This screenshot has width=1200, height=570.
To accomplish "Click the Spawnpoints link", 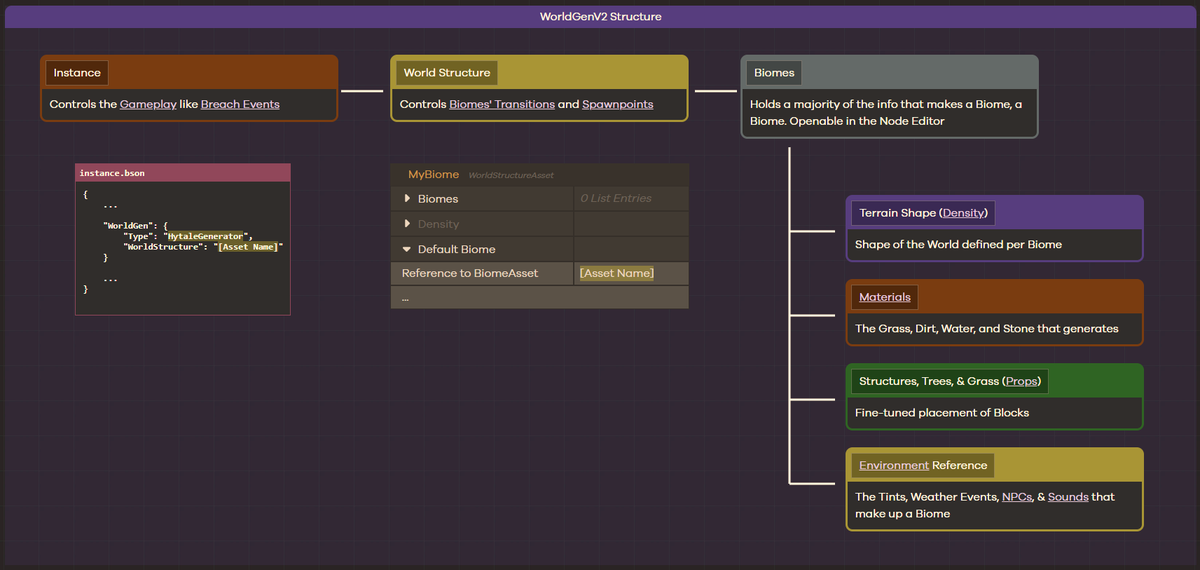I will [618, 104].
